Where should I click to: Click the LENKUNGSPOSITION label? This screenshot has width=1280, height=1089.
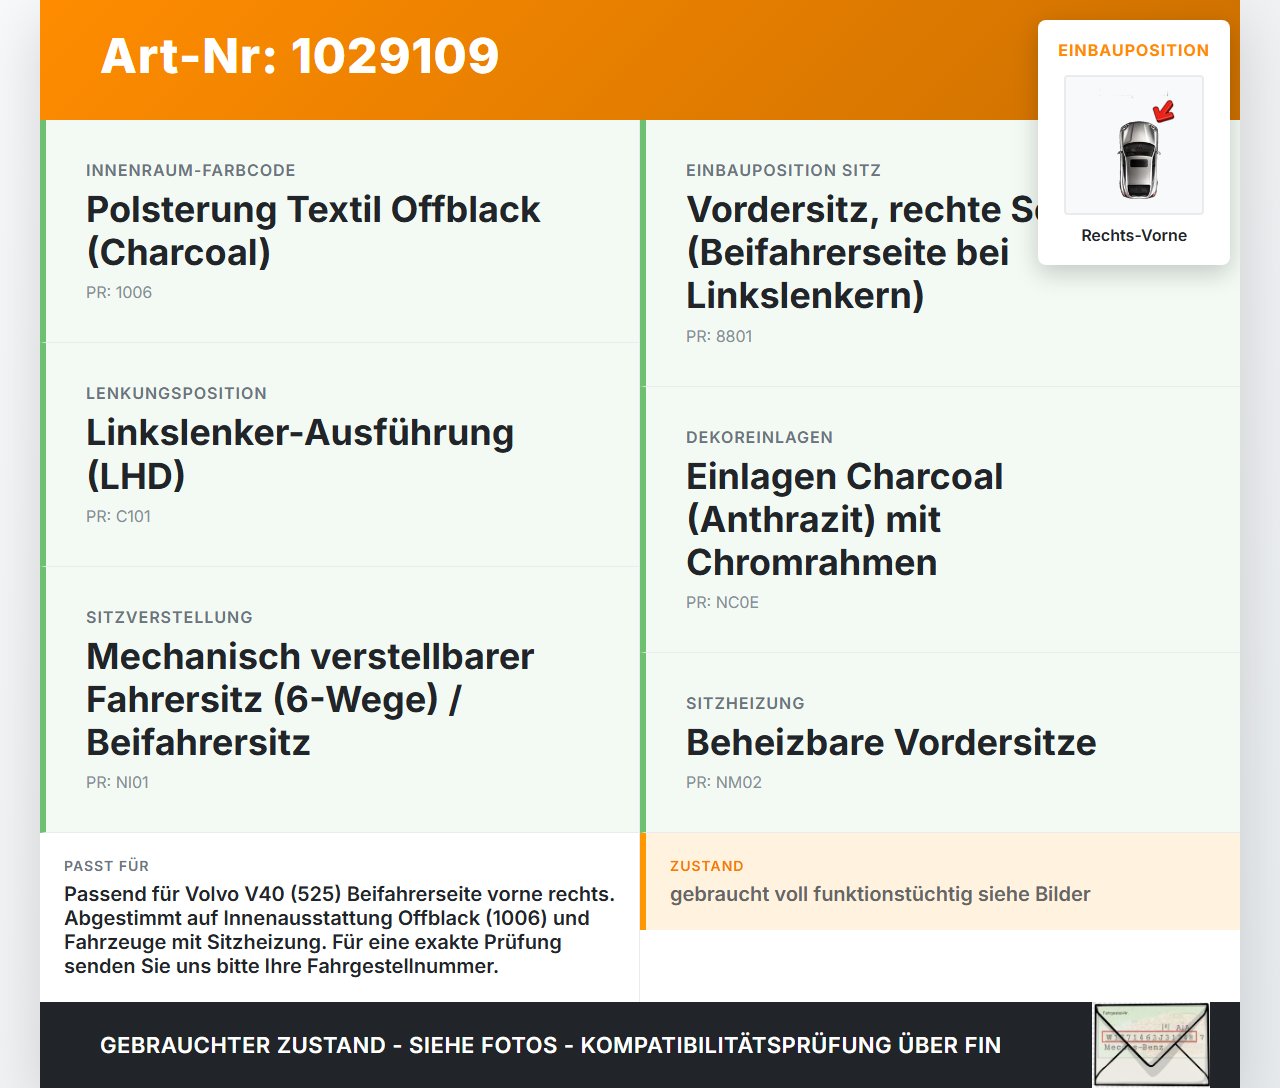tap(177, 394)
